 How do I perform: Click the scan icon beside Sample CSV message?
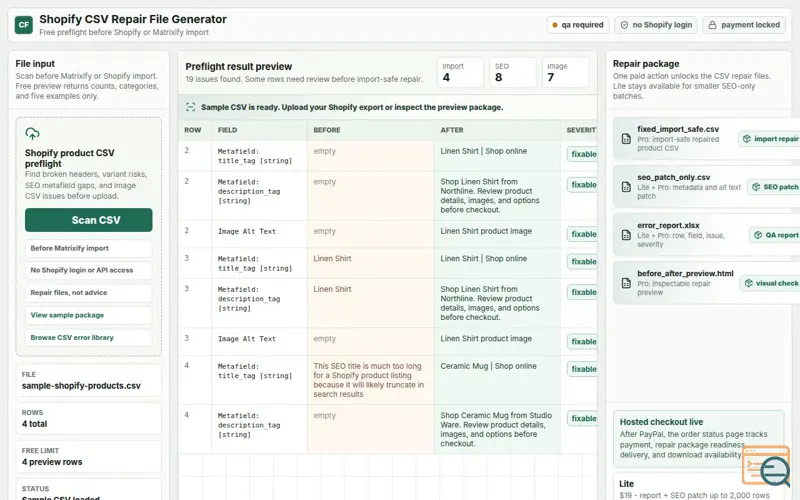(190, 107)
